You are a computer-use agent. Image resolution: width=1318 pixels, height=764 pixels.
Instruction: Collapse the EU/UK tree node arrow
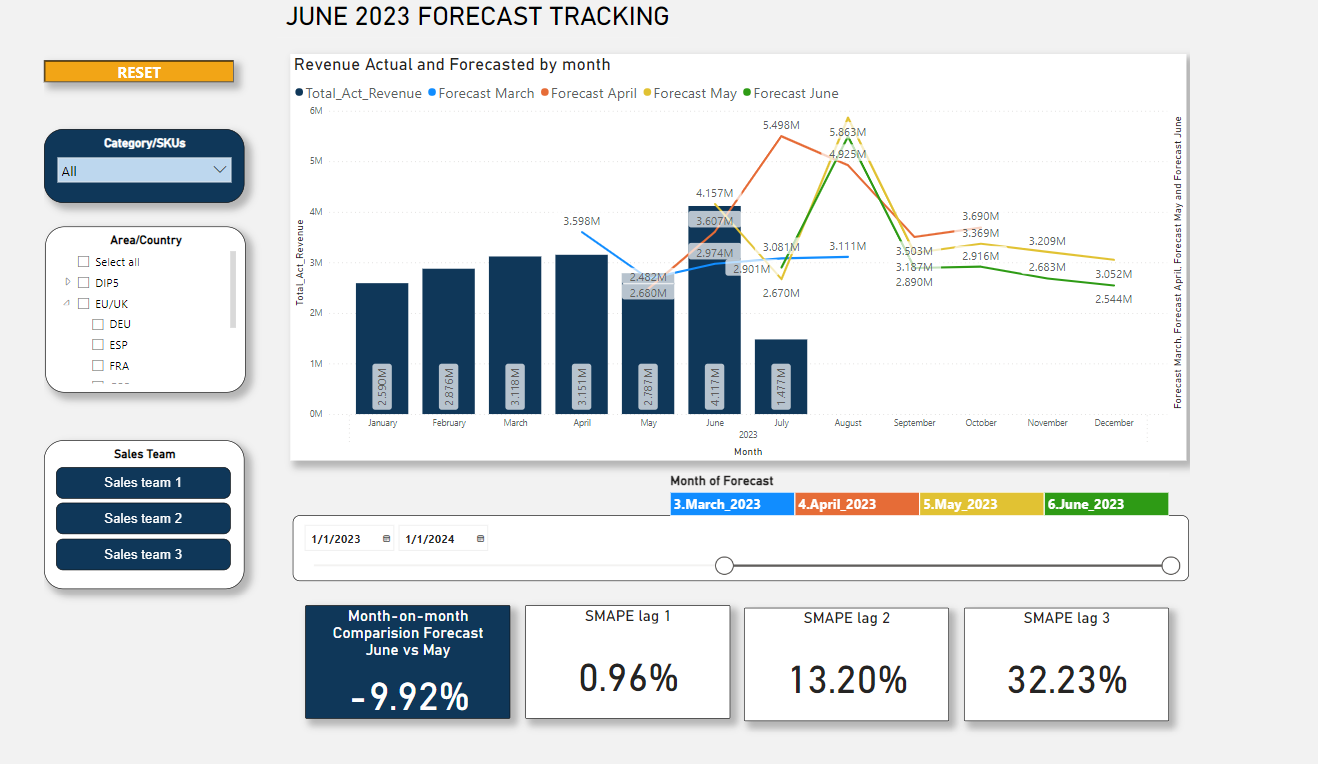68,303
